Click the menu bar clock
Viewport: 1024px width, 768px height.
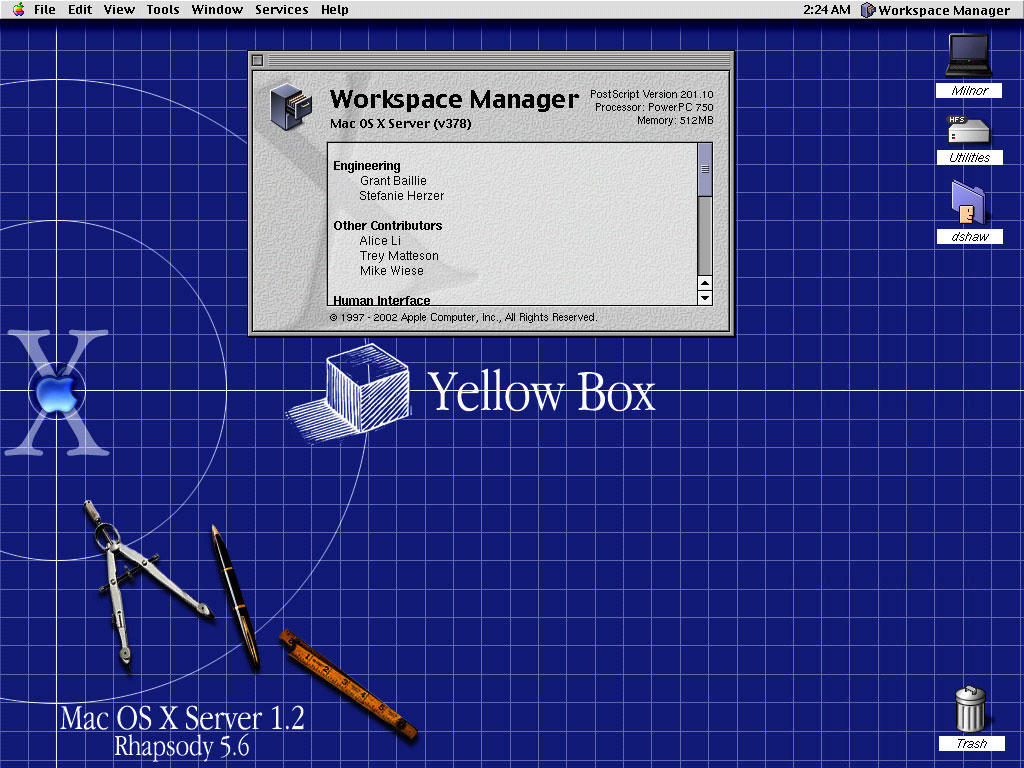click(826, 10)
